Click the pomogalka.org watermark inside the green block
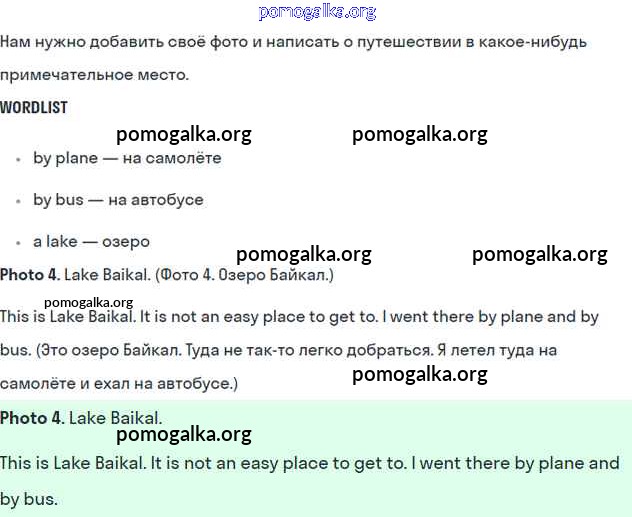This screenshot has width=632, height=517. click(184, 434)
